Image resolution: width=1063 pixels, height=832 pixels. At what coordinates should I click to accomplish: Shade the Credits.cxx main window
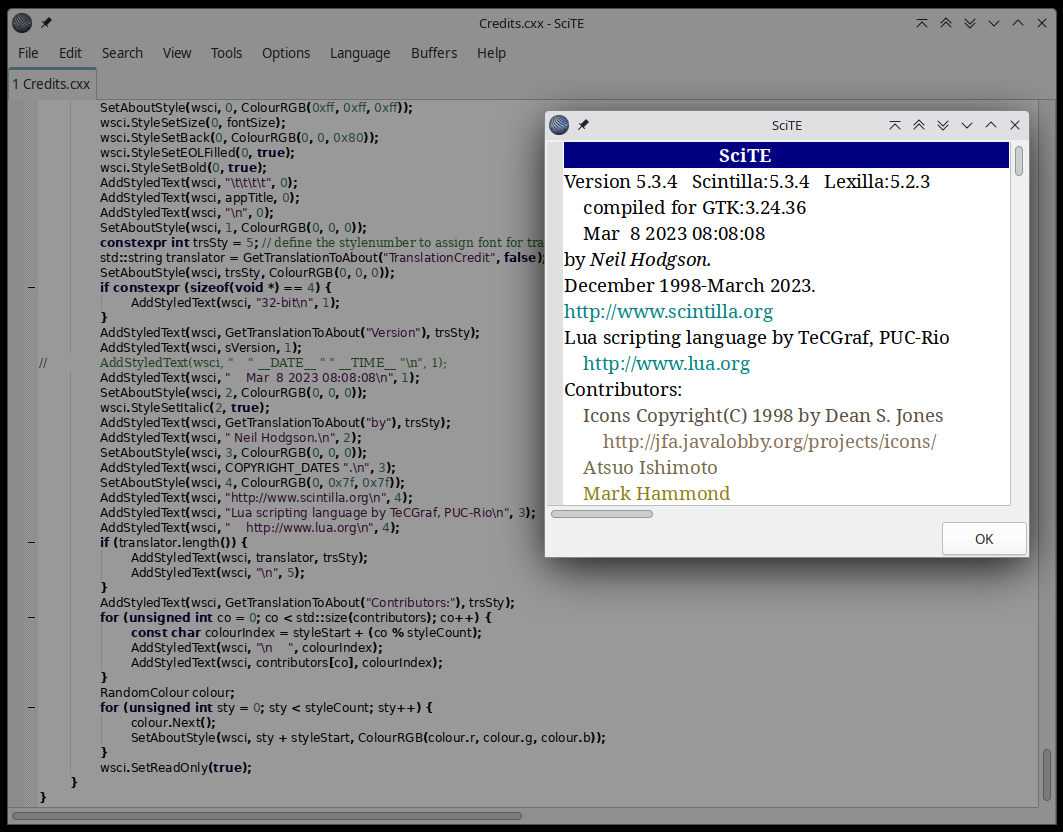tap(921, 23)
